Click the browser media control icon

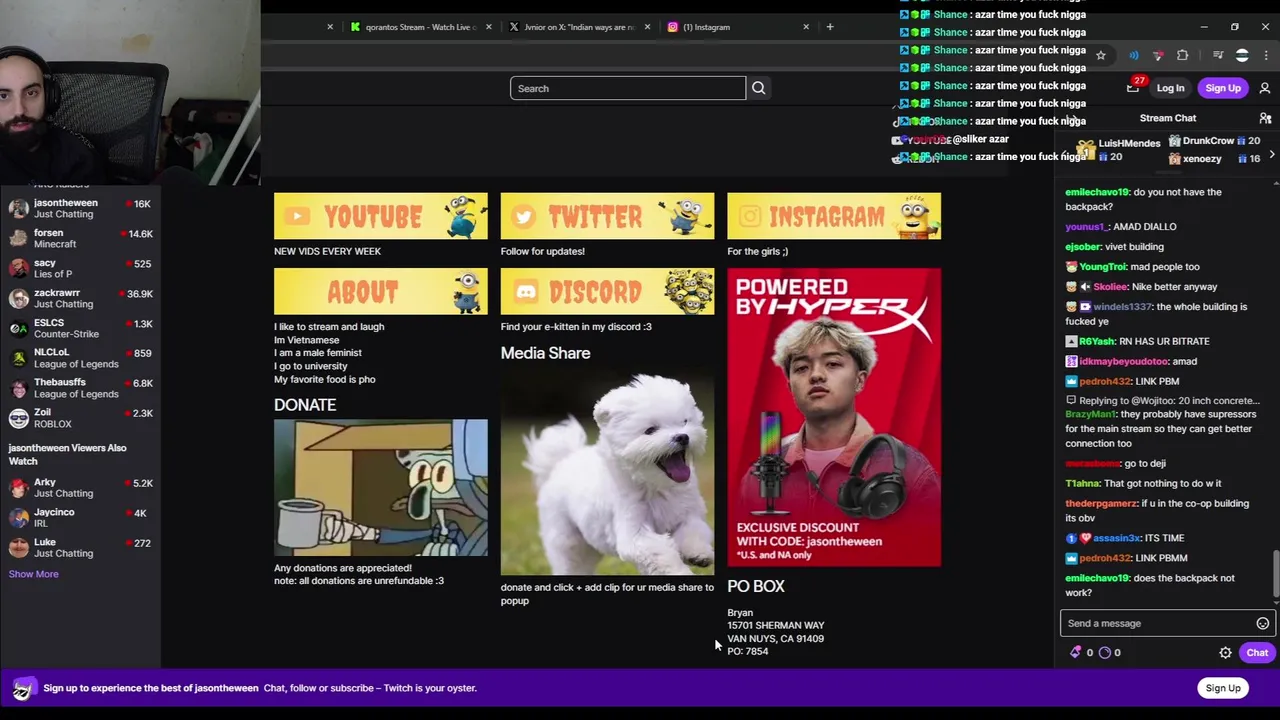[1218, 55]
